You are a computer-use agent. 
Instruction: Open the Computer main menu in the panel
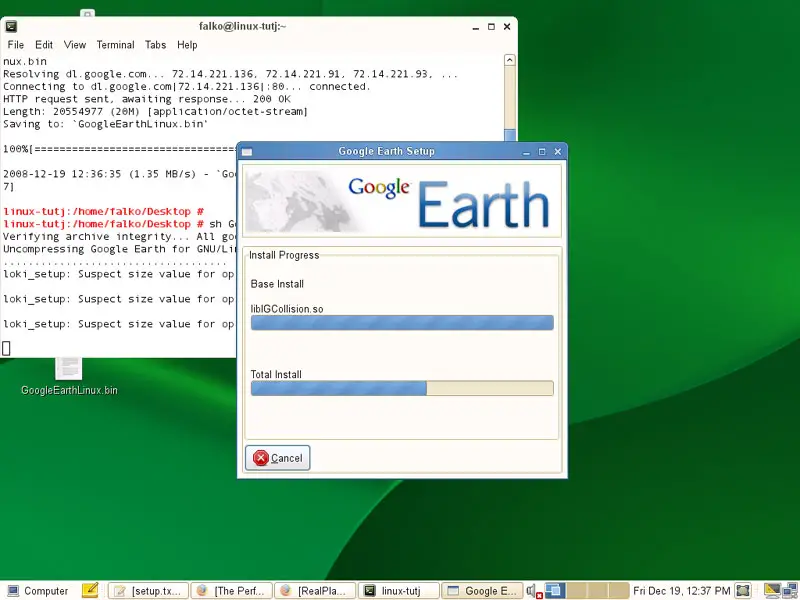38,591
